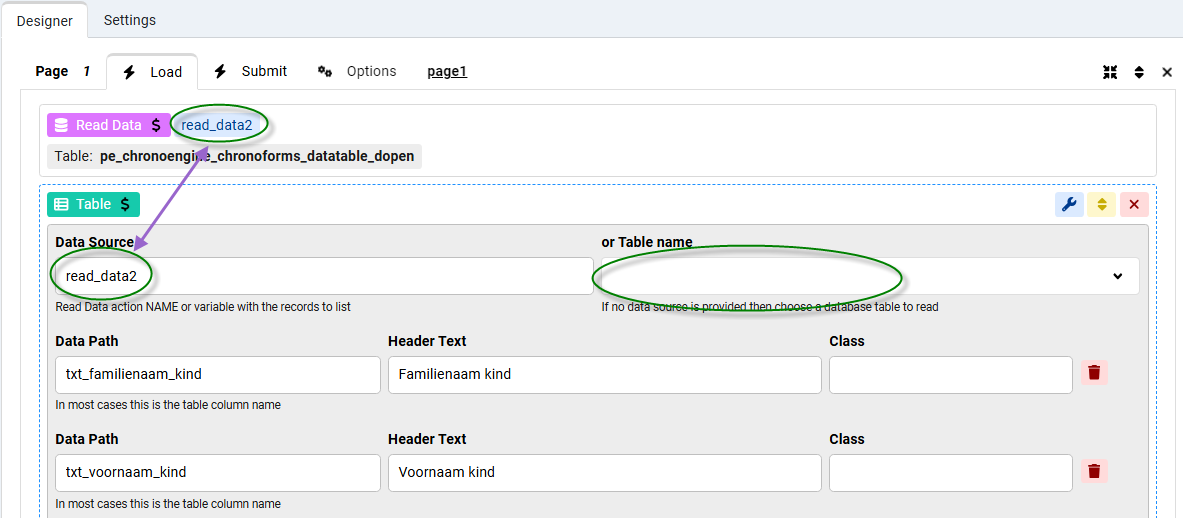
Task: Click the Voornaam kind Header Text field
Action: click(x=604, y=473)
